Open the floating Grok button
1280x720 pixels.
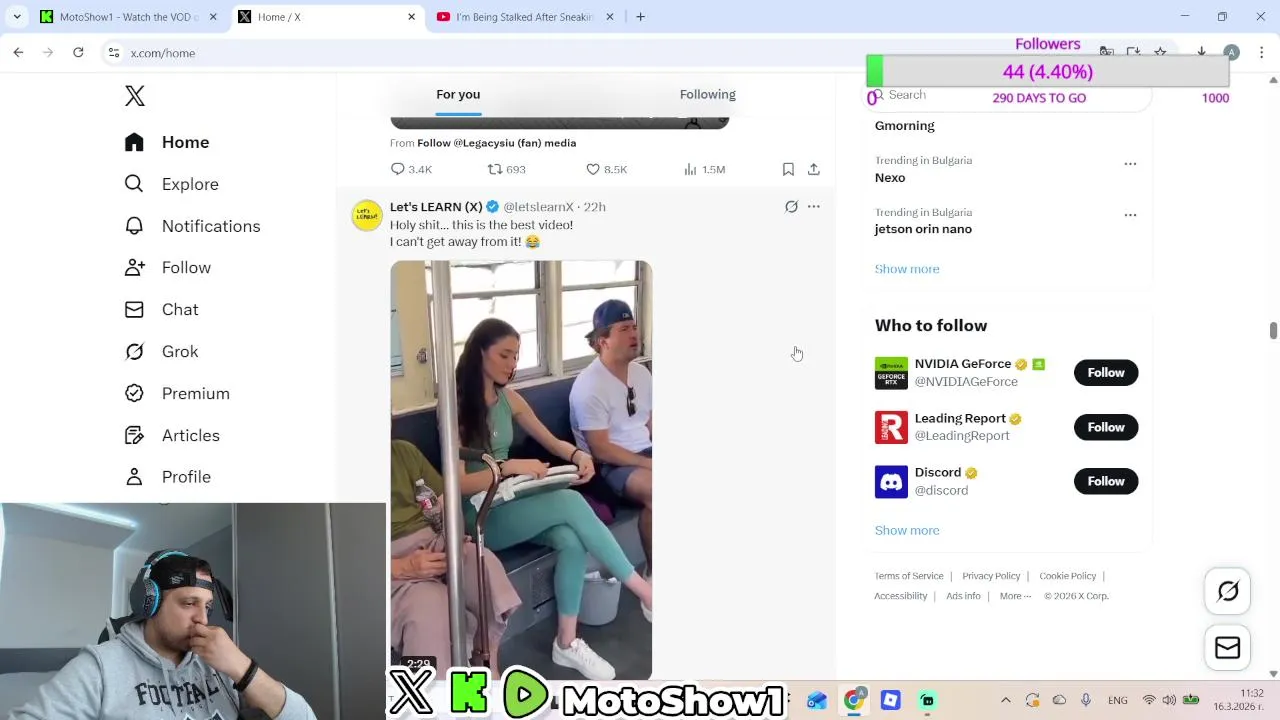pyautogui.click(x=1228, y=591)
